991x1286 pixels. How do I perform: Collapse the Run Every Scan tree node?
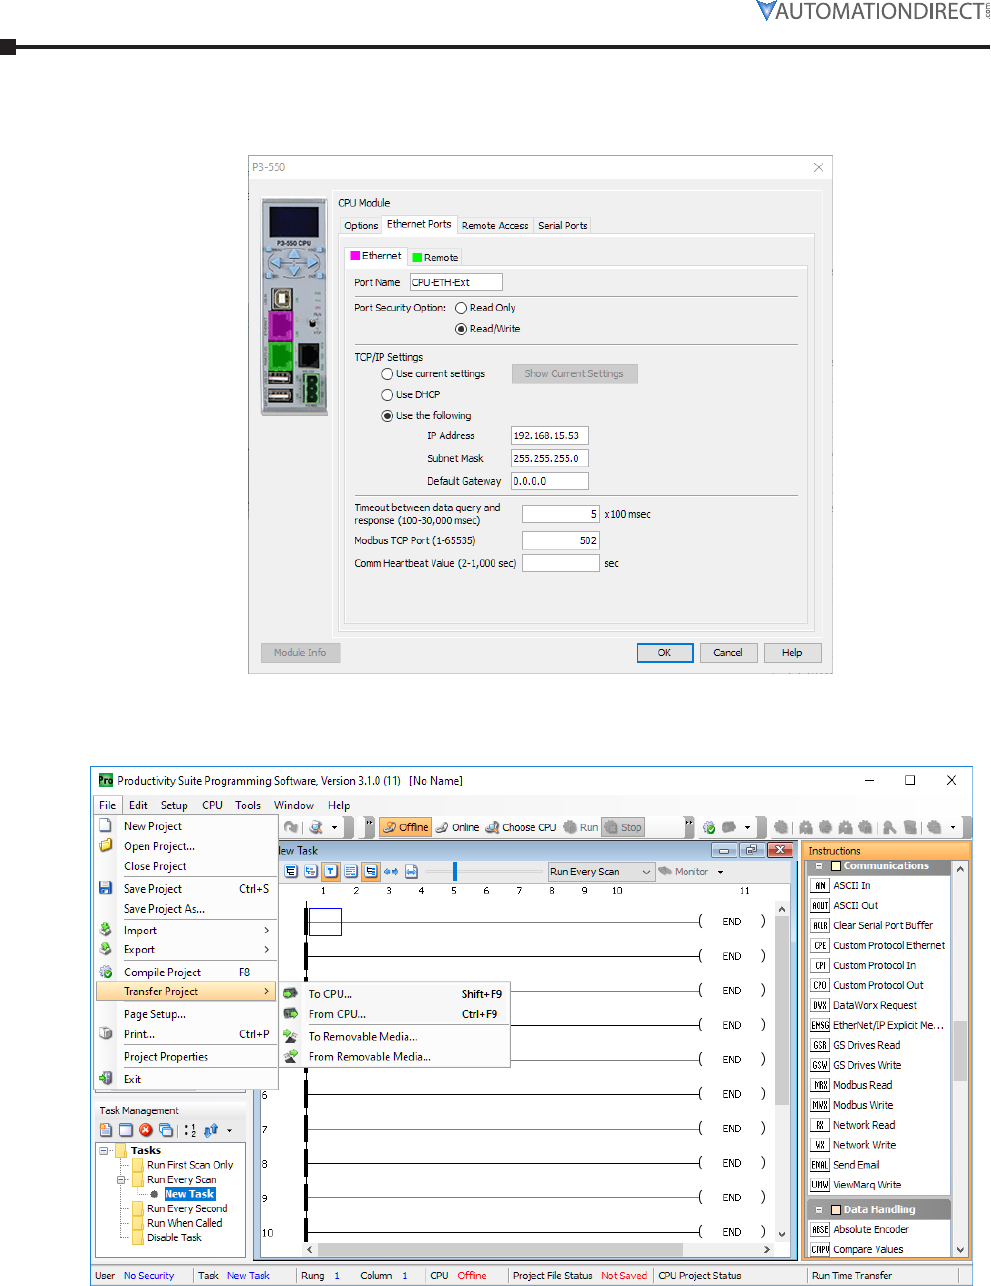point(122,1180)
